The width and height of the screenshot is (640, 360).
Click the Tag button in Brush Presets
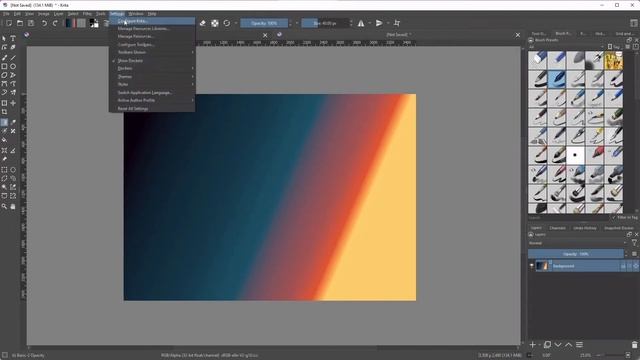coord(615,47)
